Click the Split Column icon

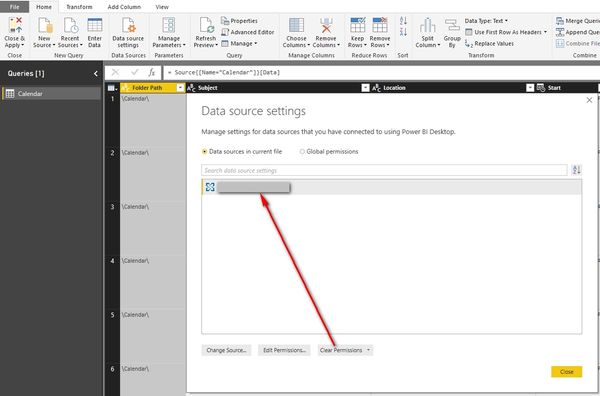[427, 25]
